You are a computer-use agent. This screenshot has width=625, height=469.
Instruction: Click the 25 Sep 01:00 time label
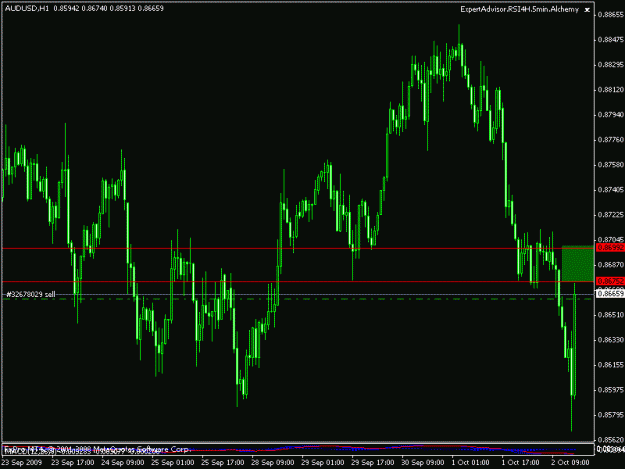[173, 463]
